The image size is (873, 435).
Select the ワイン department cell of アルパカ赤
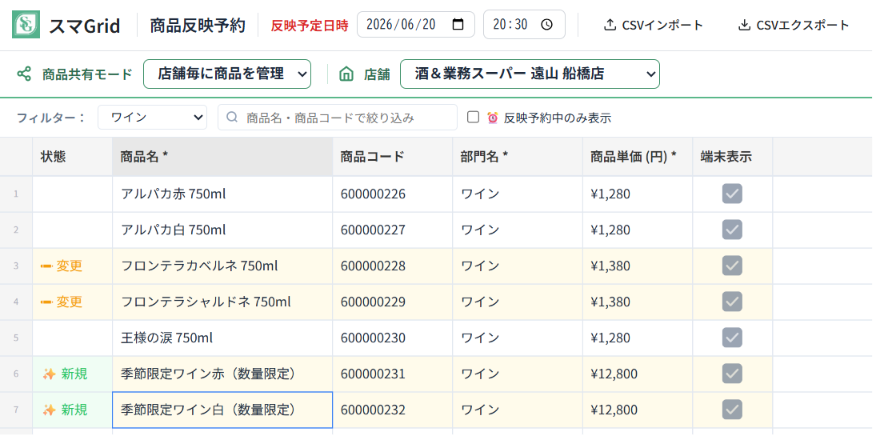click(517, 194)
